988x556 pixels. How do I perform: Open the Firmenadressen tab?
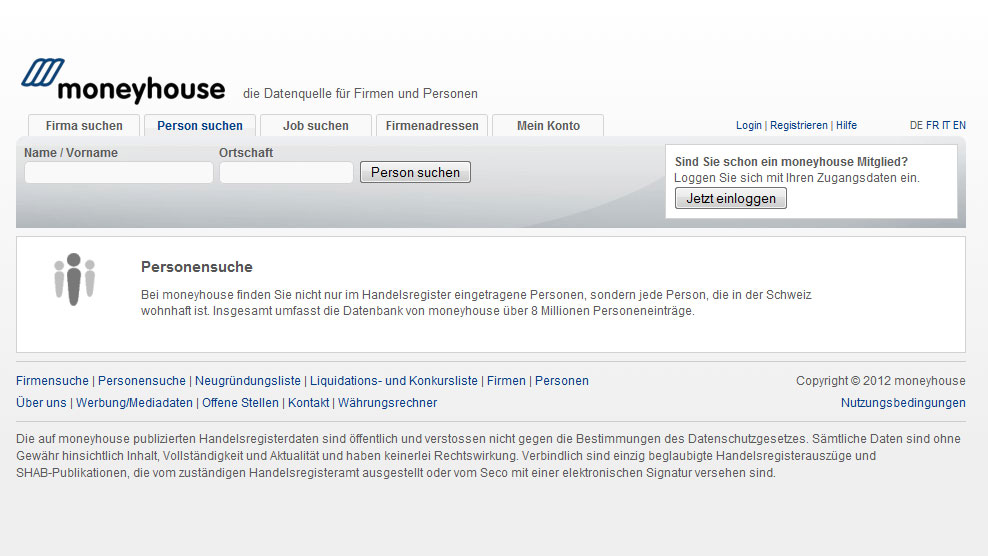pyautogui.click(x=432, y=125)
